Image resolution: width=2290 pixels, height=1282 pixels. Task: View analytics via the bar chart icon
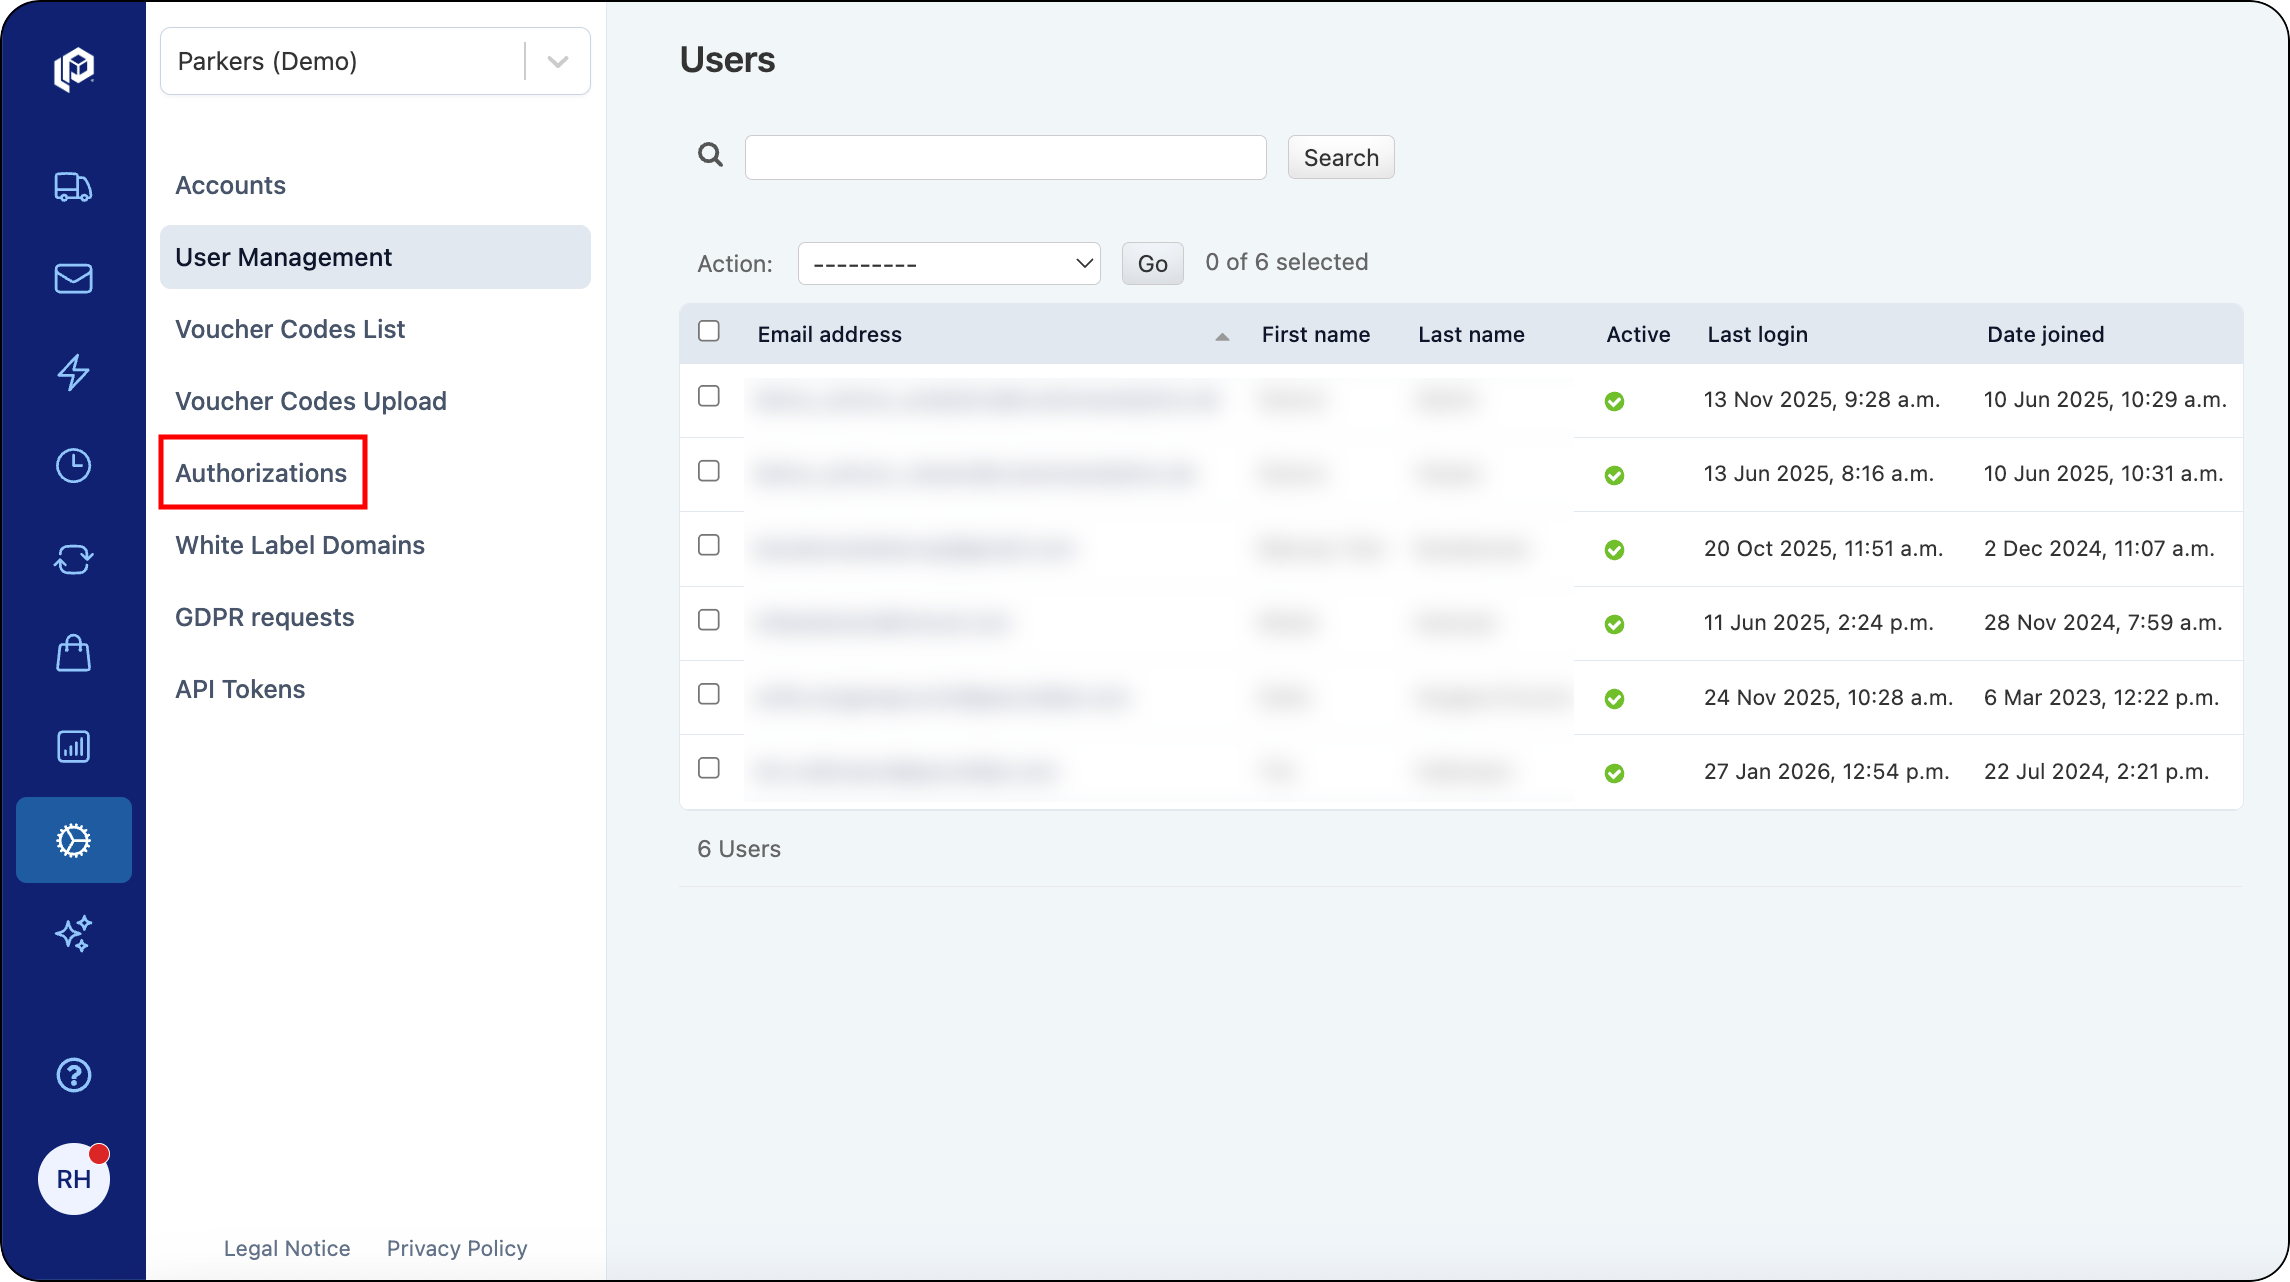click(x=73, y=746)
